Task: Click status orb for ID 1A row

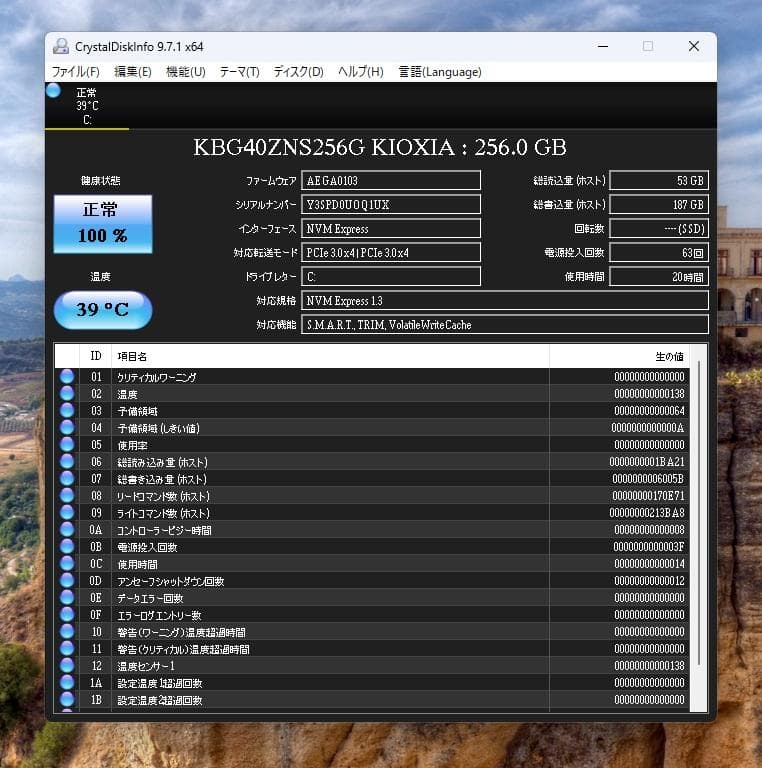Action: coord(67,682)
